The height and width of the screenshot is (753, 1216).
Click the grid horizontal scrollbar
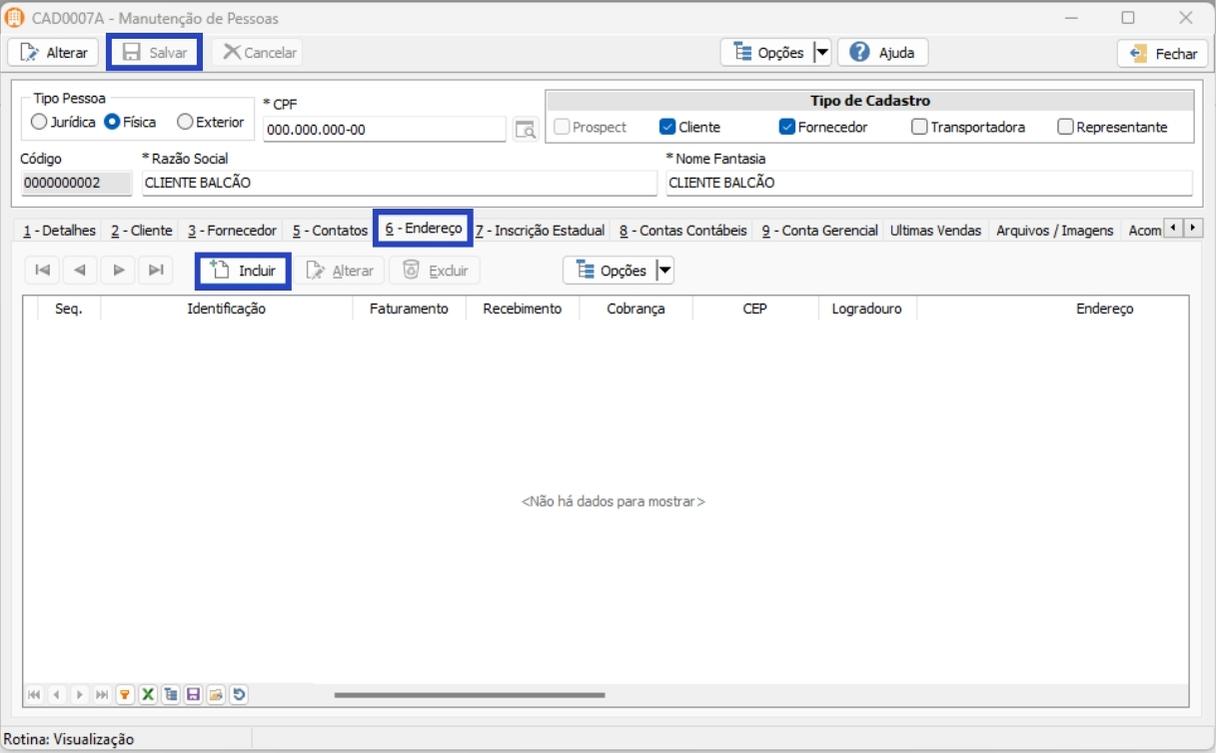click(x=470, y=694)
